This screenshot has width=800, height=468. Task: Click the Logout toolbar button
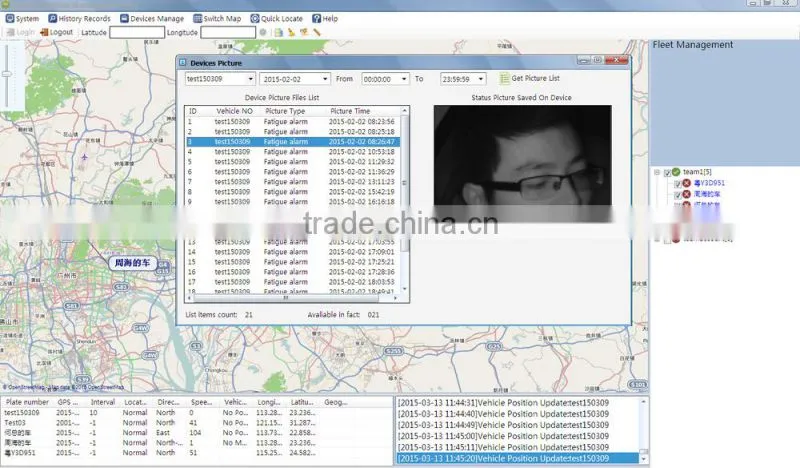point(56,32)
